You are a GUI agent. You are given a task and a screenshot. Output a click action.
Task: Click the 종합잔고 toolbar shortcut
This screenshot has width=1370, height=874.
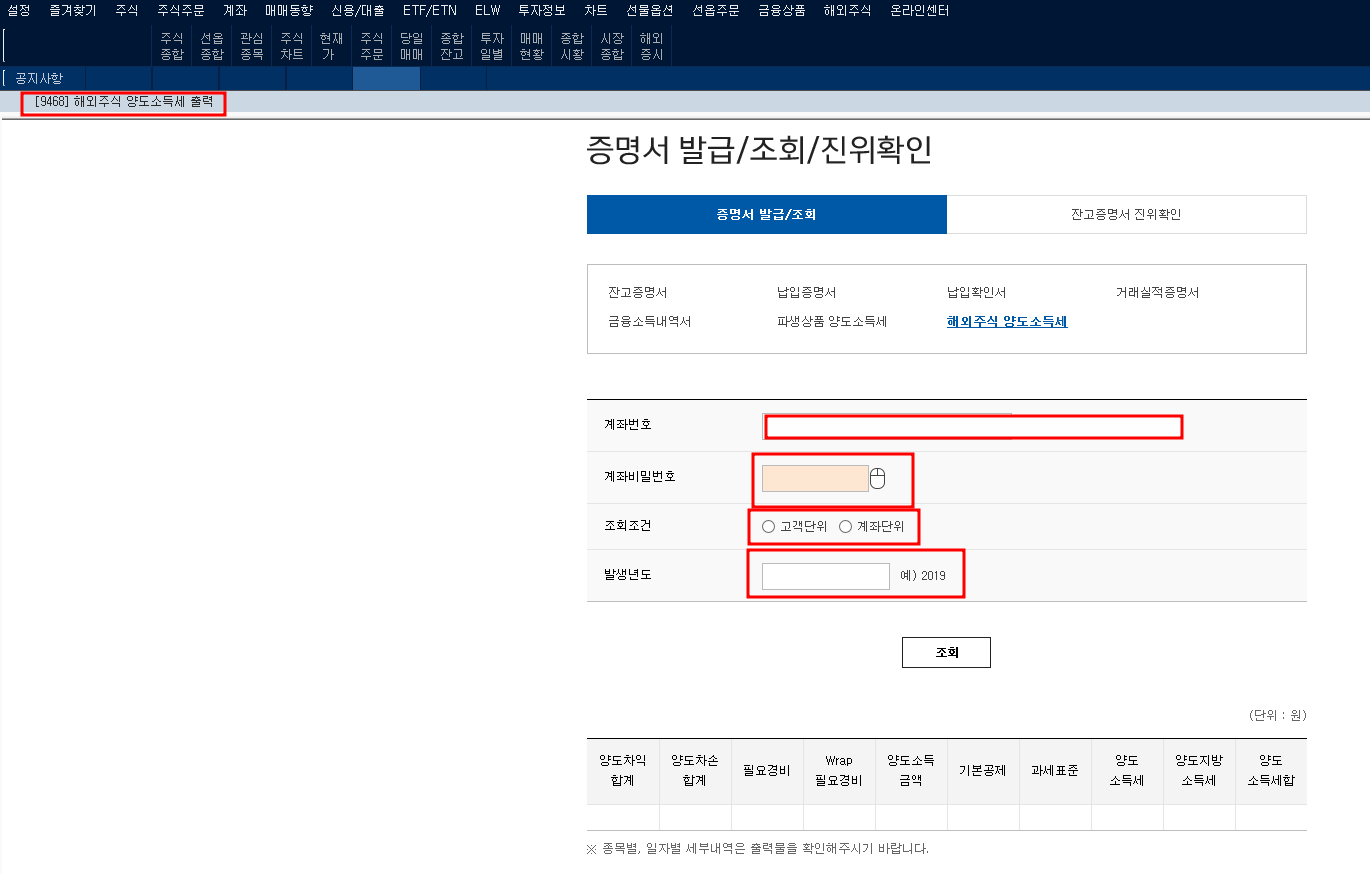[452, 46]
